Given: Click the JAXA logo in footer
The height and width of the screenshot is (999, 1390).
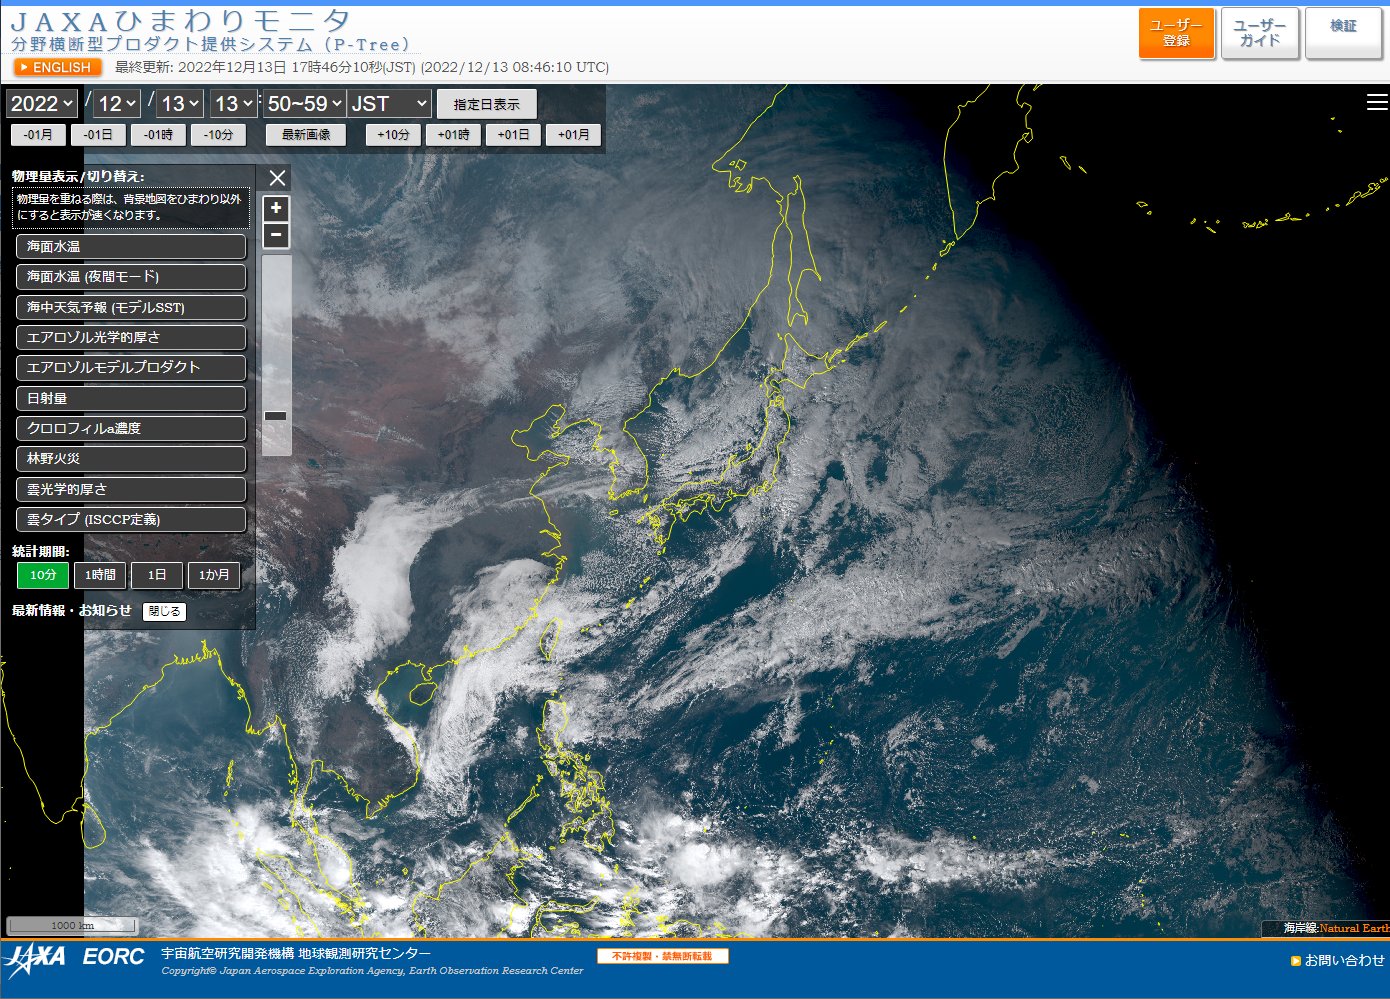Looking at the screenshot, I should 35,961.
